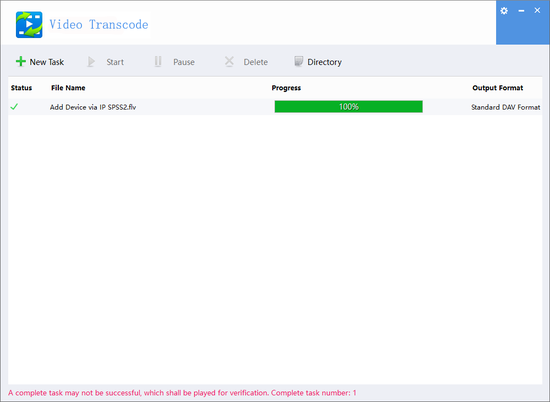550x402 pixels.
Task: Click the Directory folder icon
Action: 299,62
